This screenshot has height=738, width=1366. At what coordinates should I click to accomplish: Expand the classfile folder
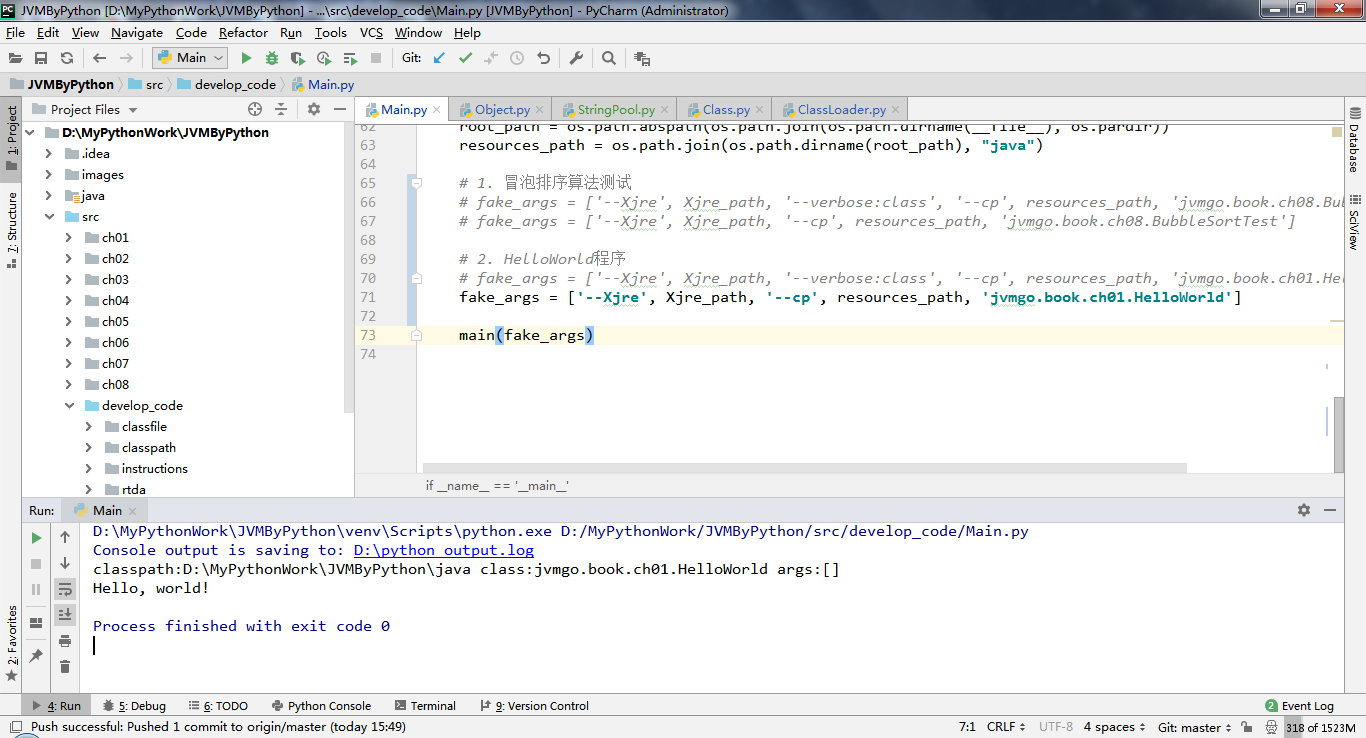coord(89,427)
